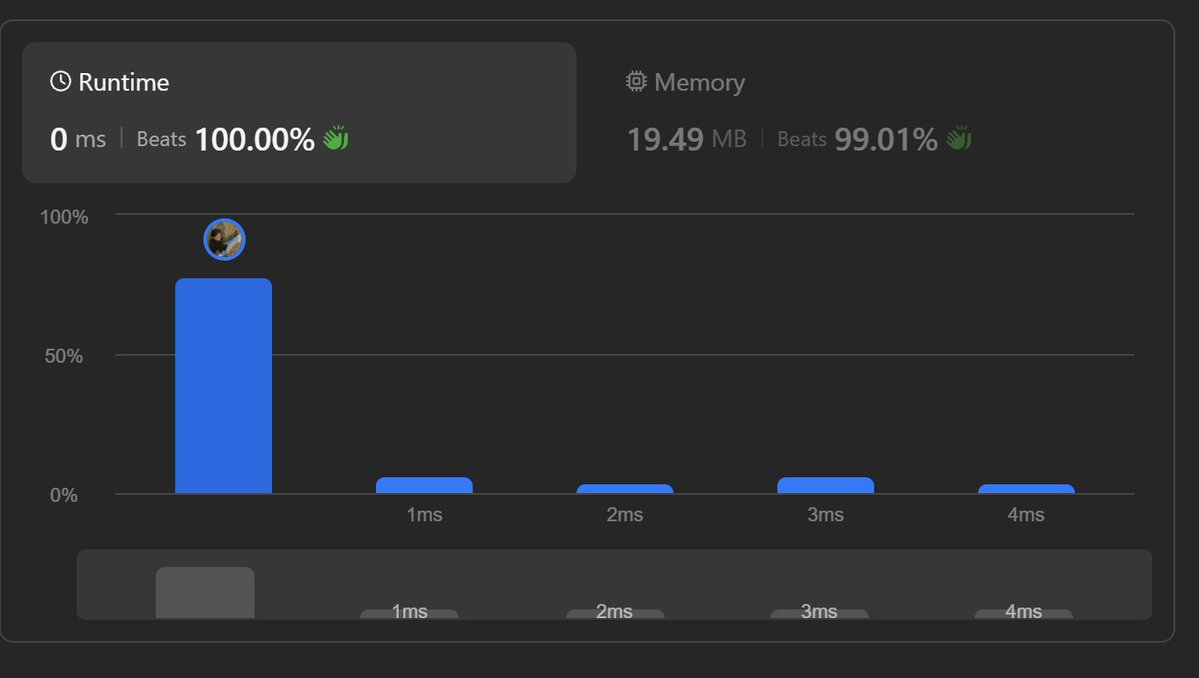The width and height of the screenshot is (1199, 678).
Task: Click the Memory chip icon
Action: pos(636,81)
